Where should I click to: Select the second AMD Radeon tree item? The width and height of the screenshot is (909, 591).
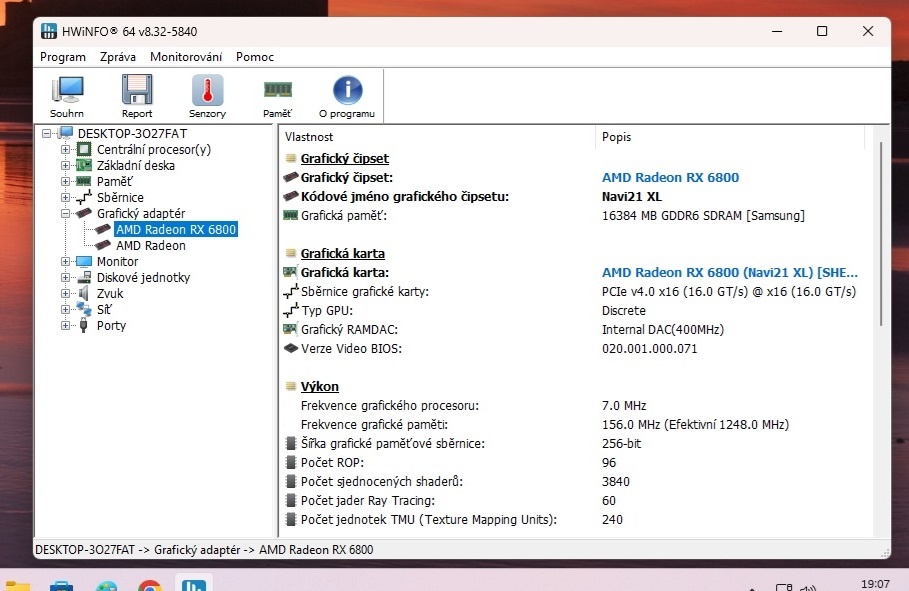(x=150, y=245)
